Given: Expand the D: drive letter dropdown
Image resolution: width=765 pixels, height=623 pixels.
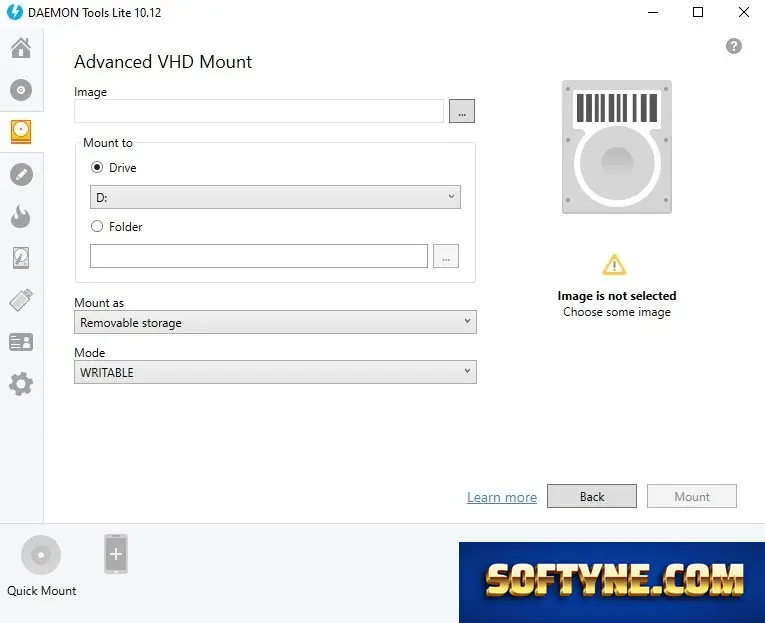Looking at the screenshot, I should coord(275,197).
